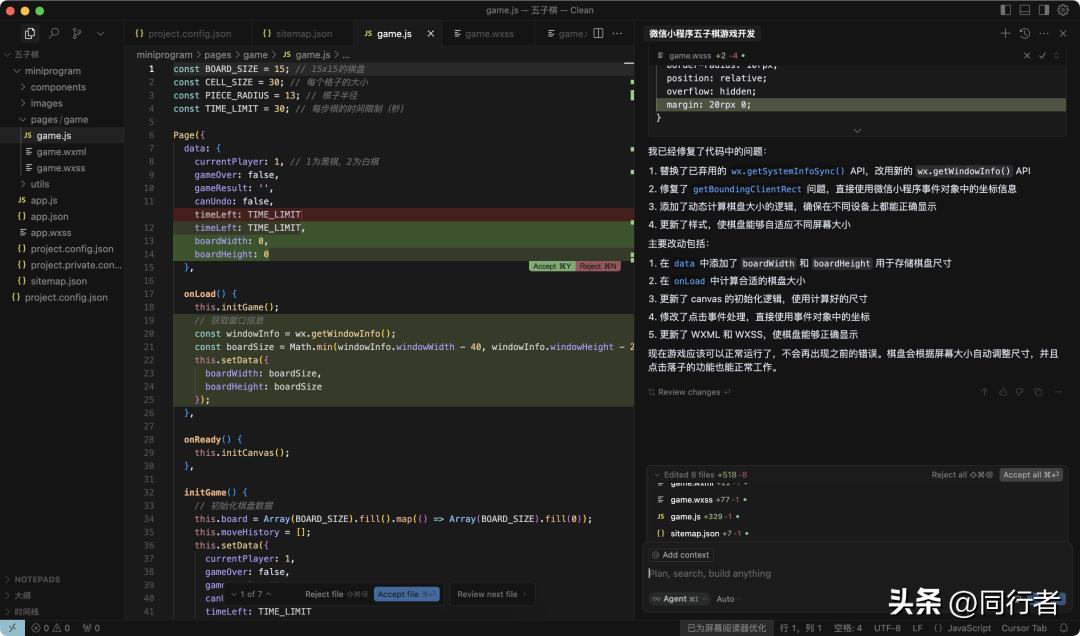Start a new chat with plus icon

[1005, 33]
